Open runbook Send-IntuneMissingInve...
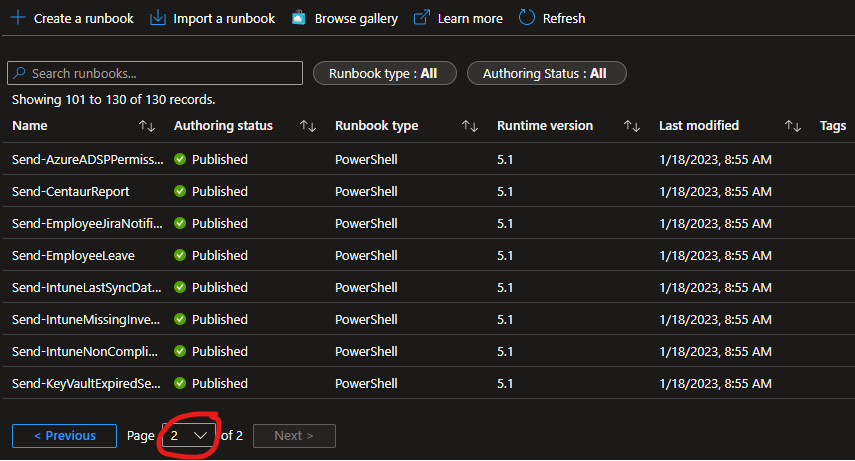 pos(86,319)
